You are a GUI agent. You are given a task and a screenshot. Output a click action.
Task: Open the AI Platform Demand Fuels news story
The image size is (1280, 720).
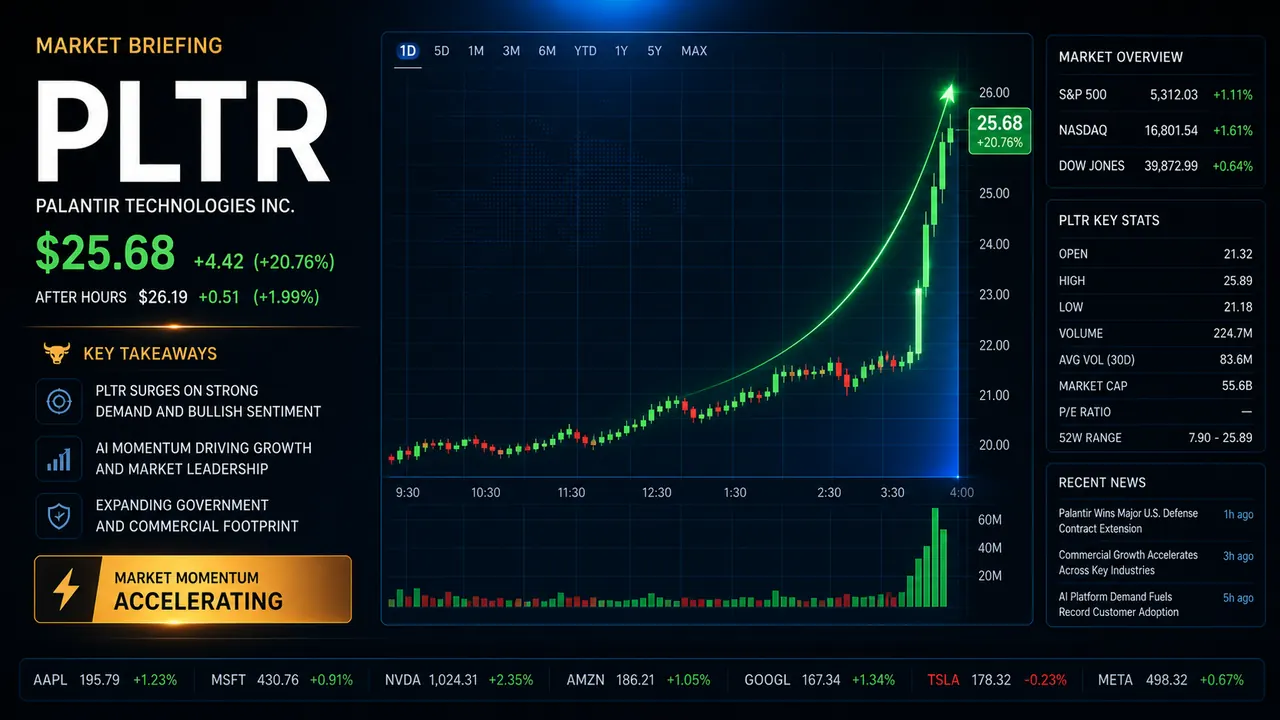point(1156,605)
